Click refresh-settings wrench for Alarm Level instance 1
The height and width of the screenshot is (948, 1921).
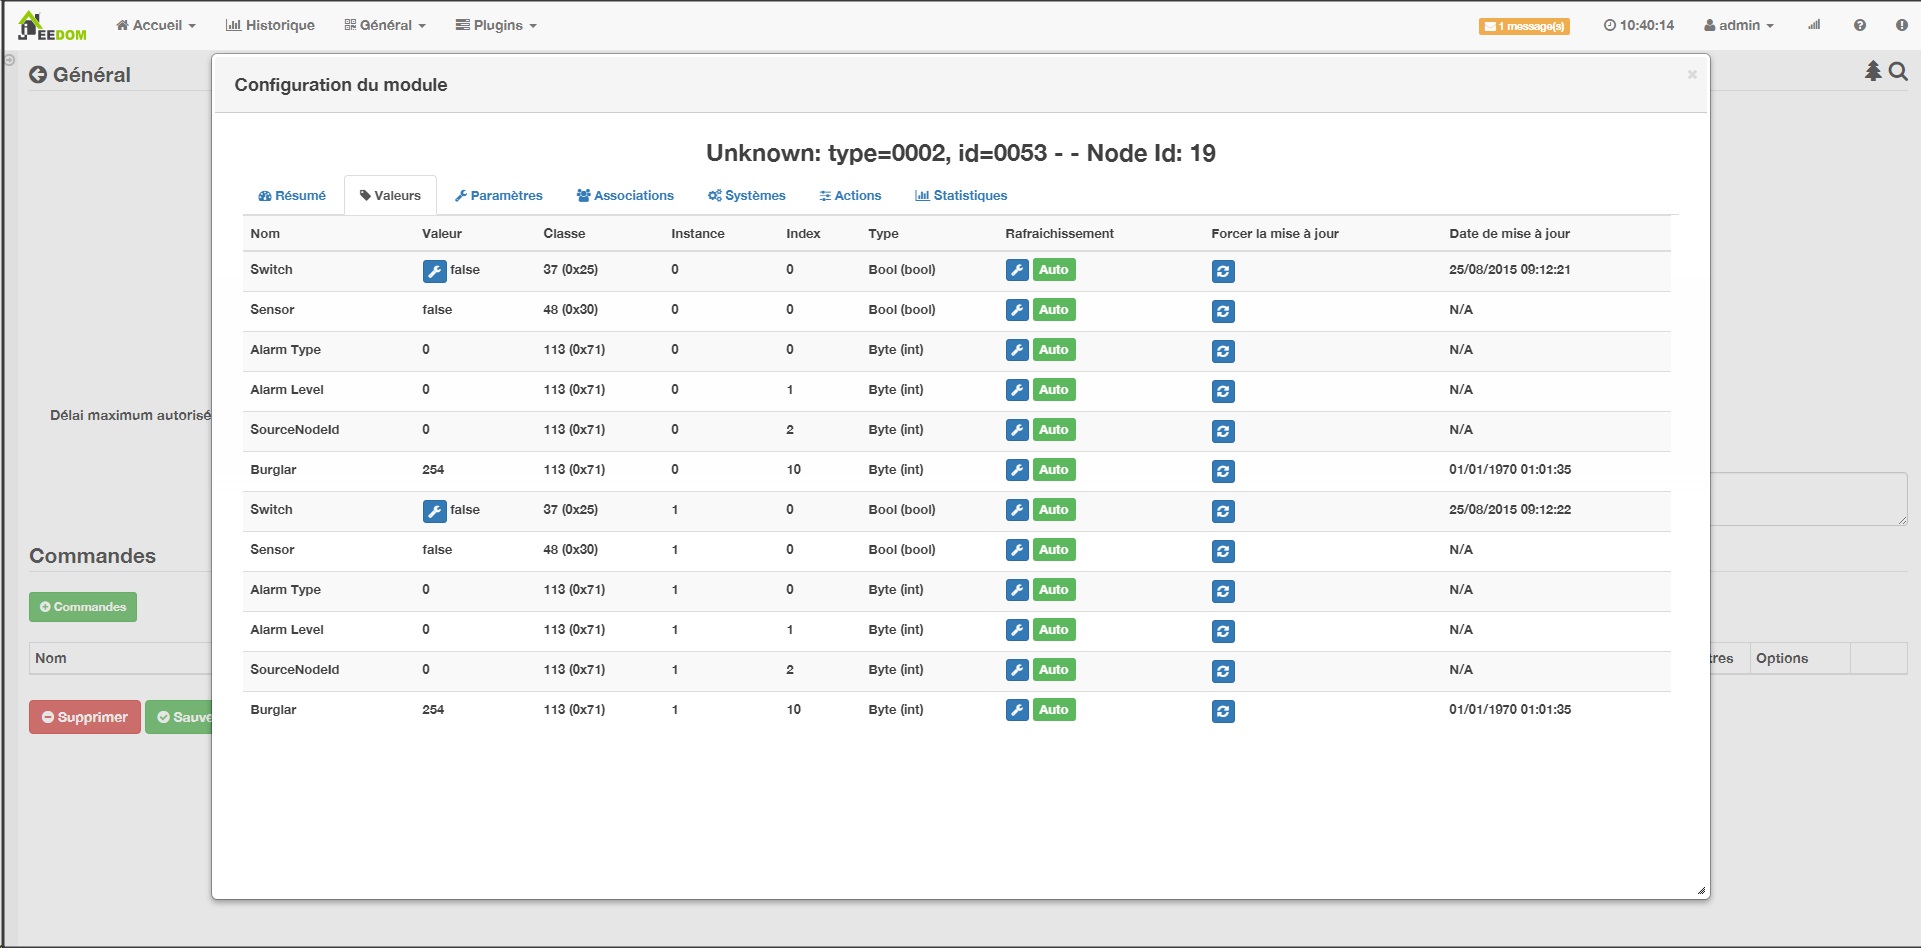tap(1017, 630)
